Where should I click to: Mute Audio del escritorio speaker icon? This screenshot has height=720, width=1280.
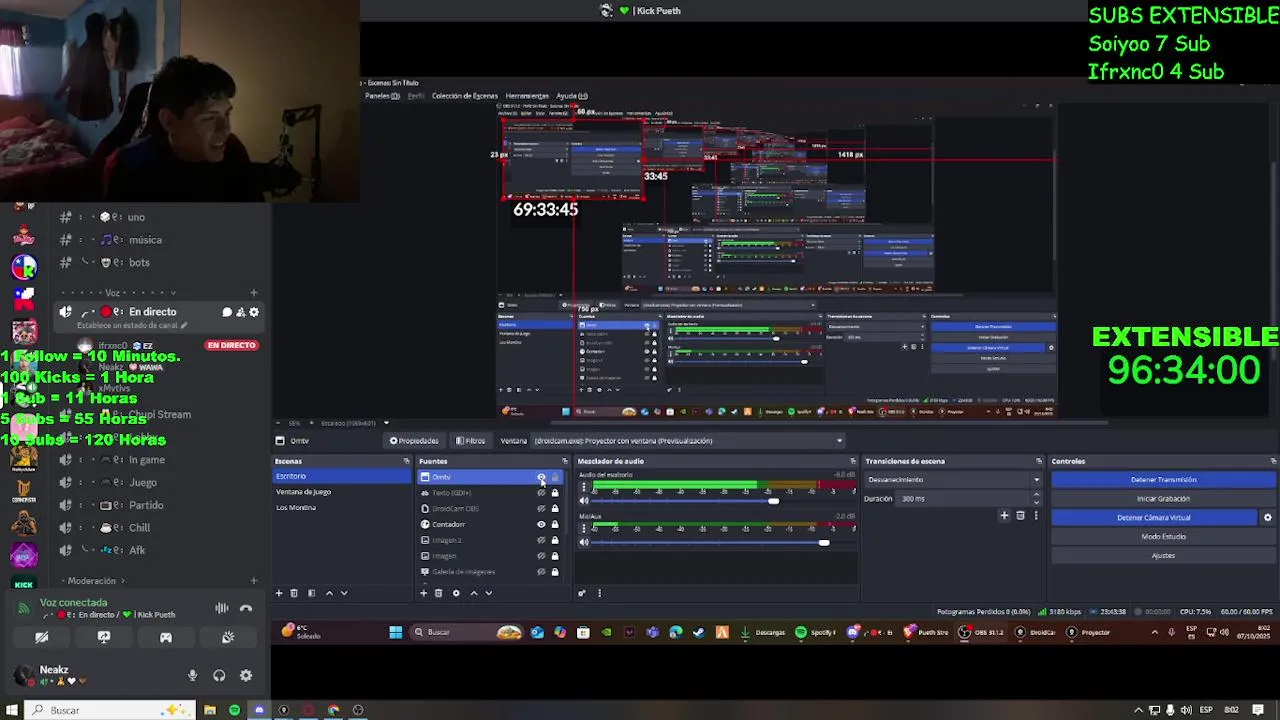coord(584,501)
